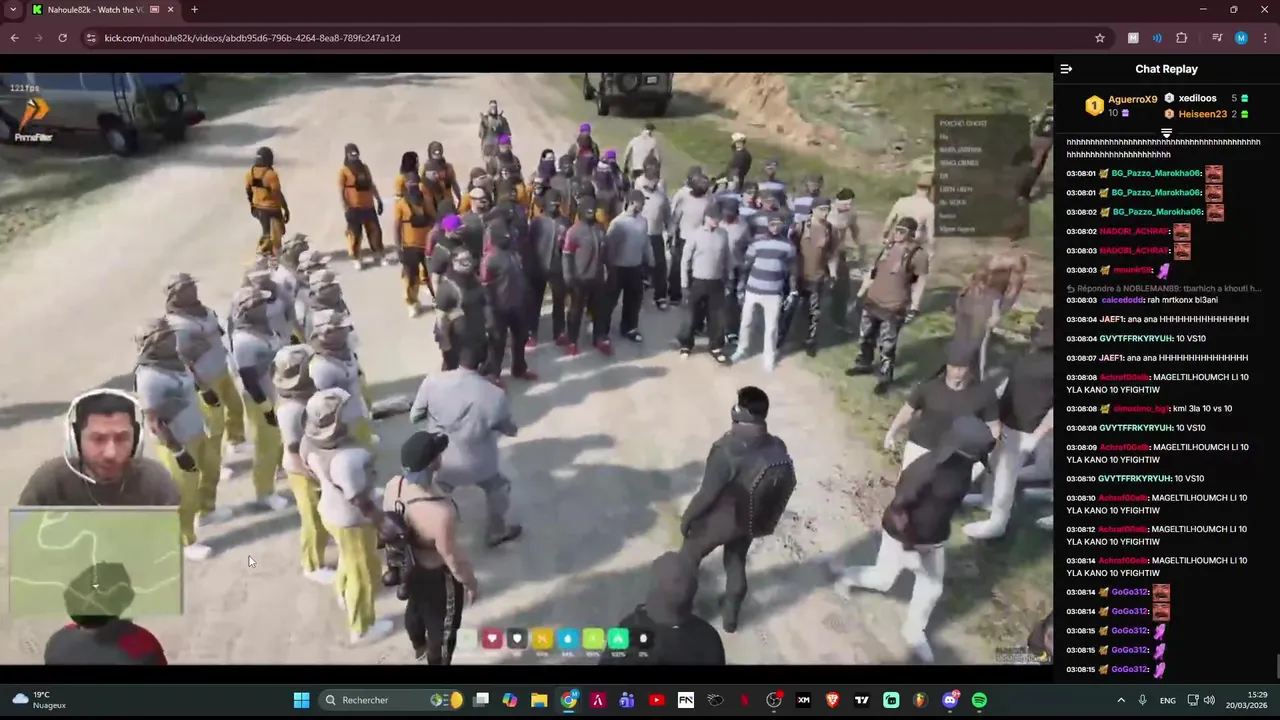Open 03:08:02 BG_Pazzo_Marokha06 username
This screenshot has height=720, width=1280.
click(x=1156, y=212)
